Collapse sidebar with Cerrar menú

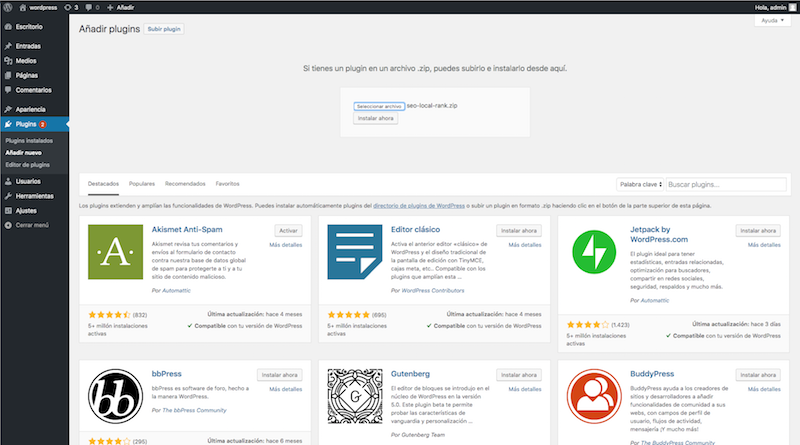(34, 225)
